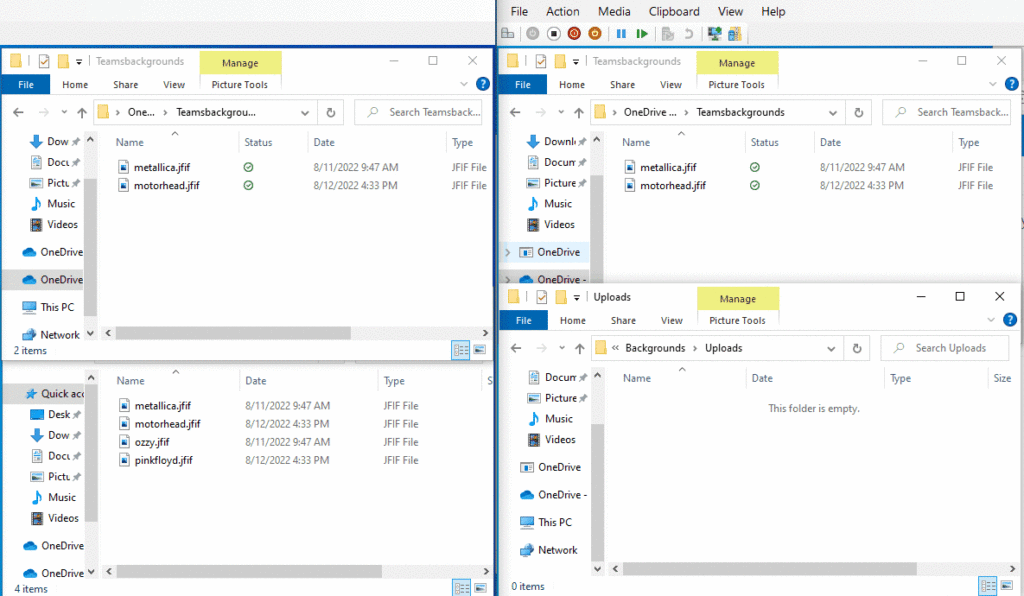Click the undo arrow icon in the recorder toolbar
1024x596 pixels.
688,33
